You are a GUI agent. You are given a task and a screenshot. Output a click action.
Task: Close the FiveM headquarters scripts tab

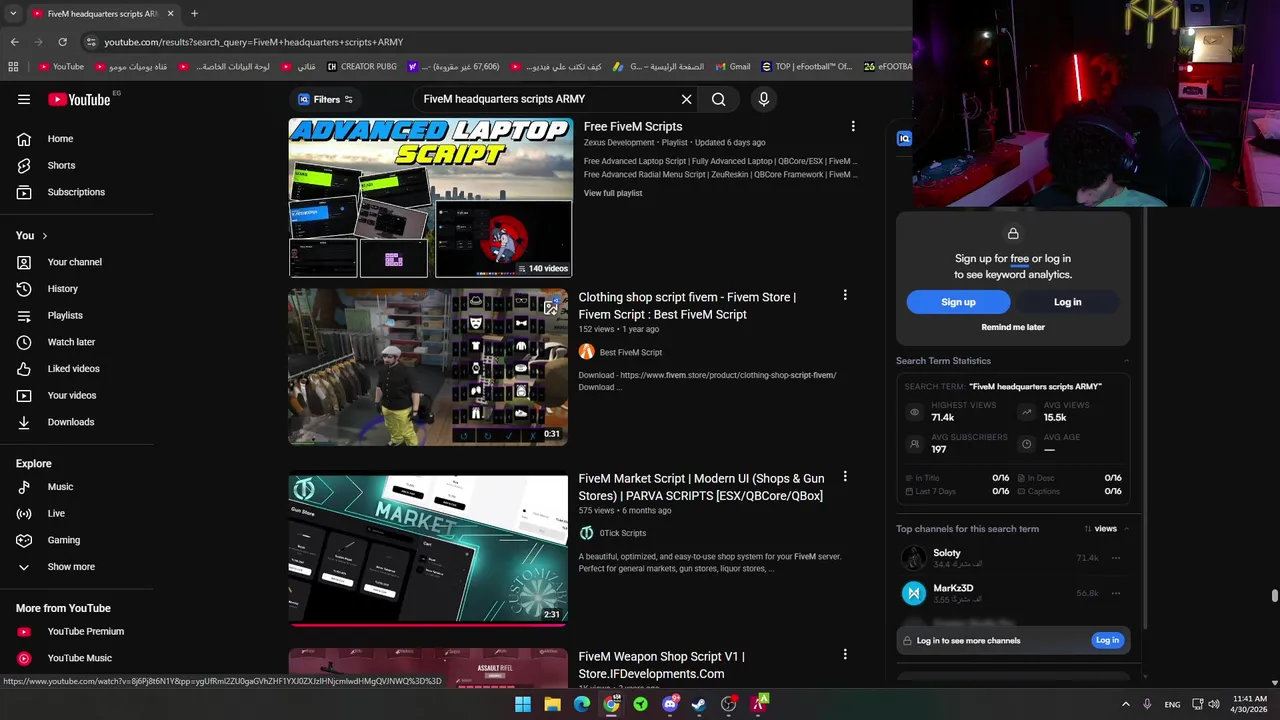[170, 14]
